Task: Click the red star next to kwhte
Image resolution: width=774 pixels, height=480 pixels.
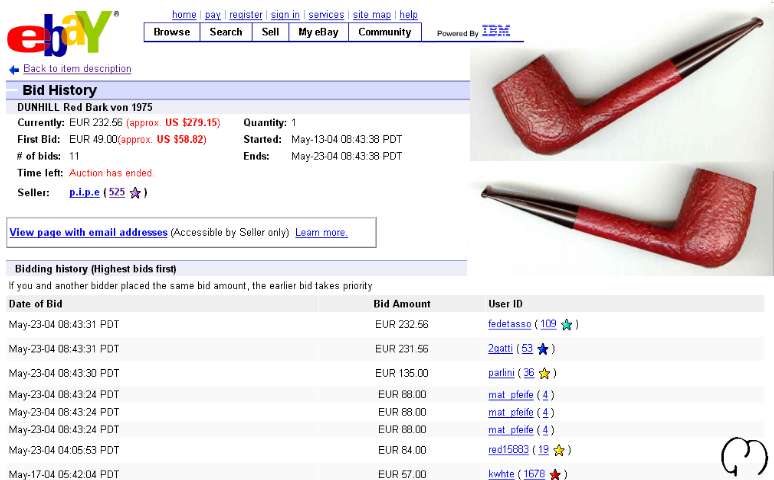Action: [x=555, y=475]
